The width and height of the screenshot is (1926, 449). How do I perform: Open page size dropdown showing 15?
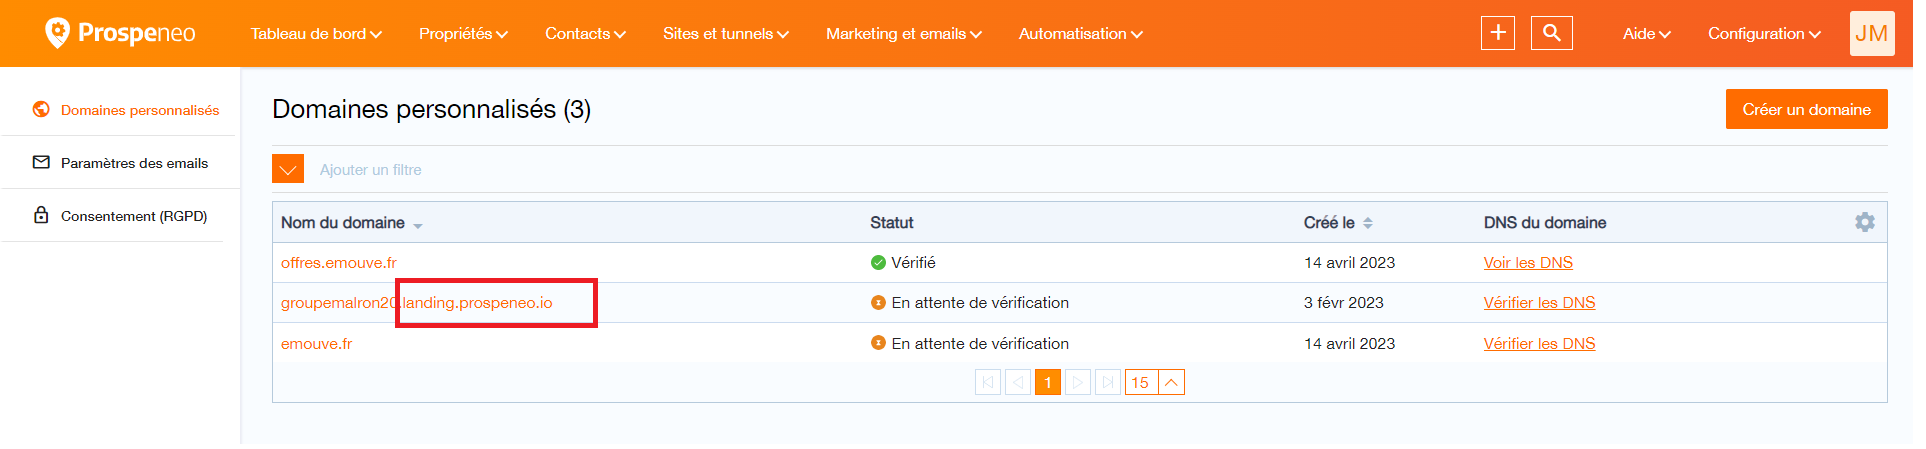pos(1155,382)
